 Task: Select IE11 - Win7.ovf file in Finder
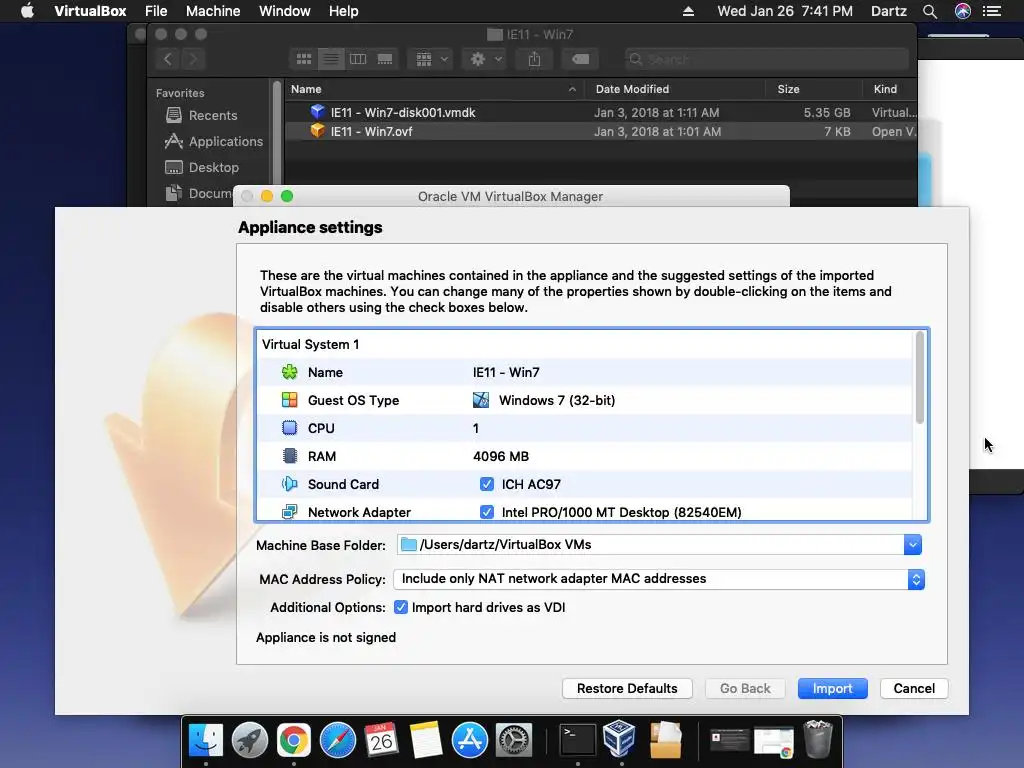click(601, 131)
